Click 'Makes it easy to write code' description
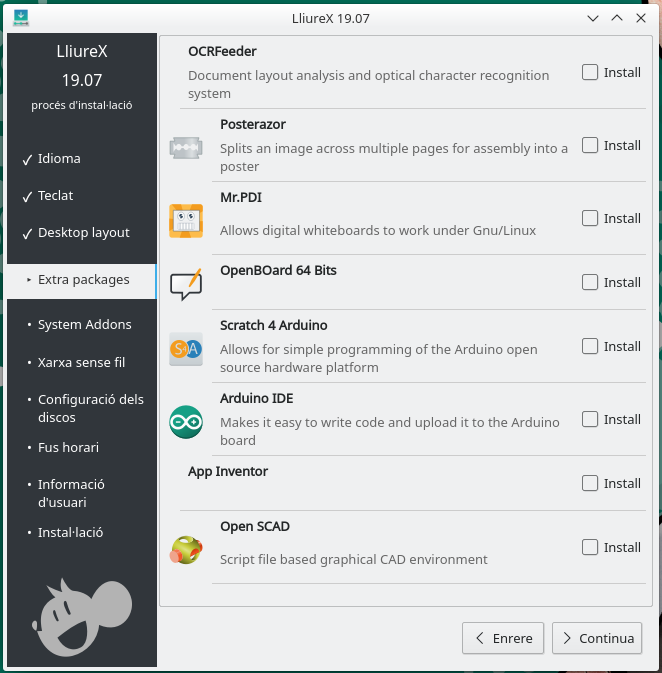The width and height of the screenshot is (662, 673). point(389,431)
